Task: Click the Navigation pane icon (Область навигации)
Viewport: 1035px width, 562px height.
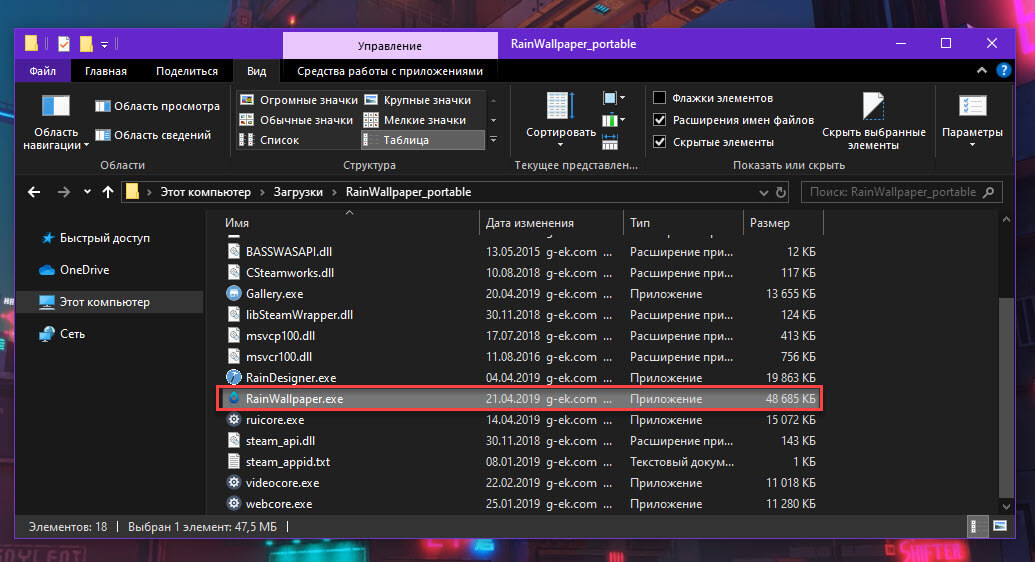Action: click(55, 106)
